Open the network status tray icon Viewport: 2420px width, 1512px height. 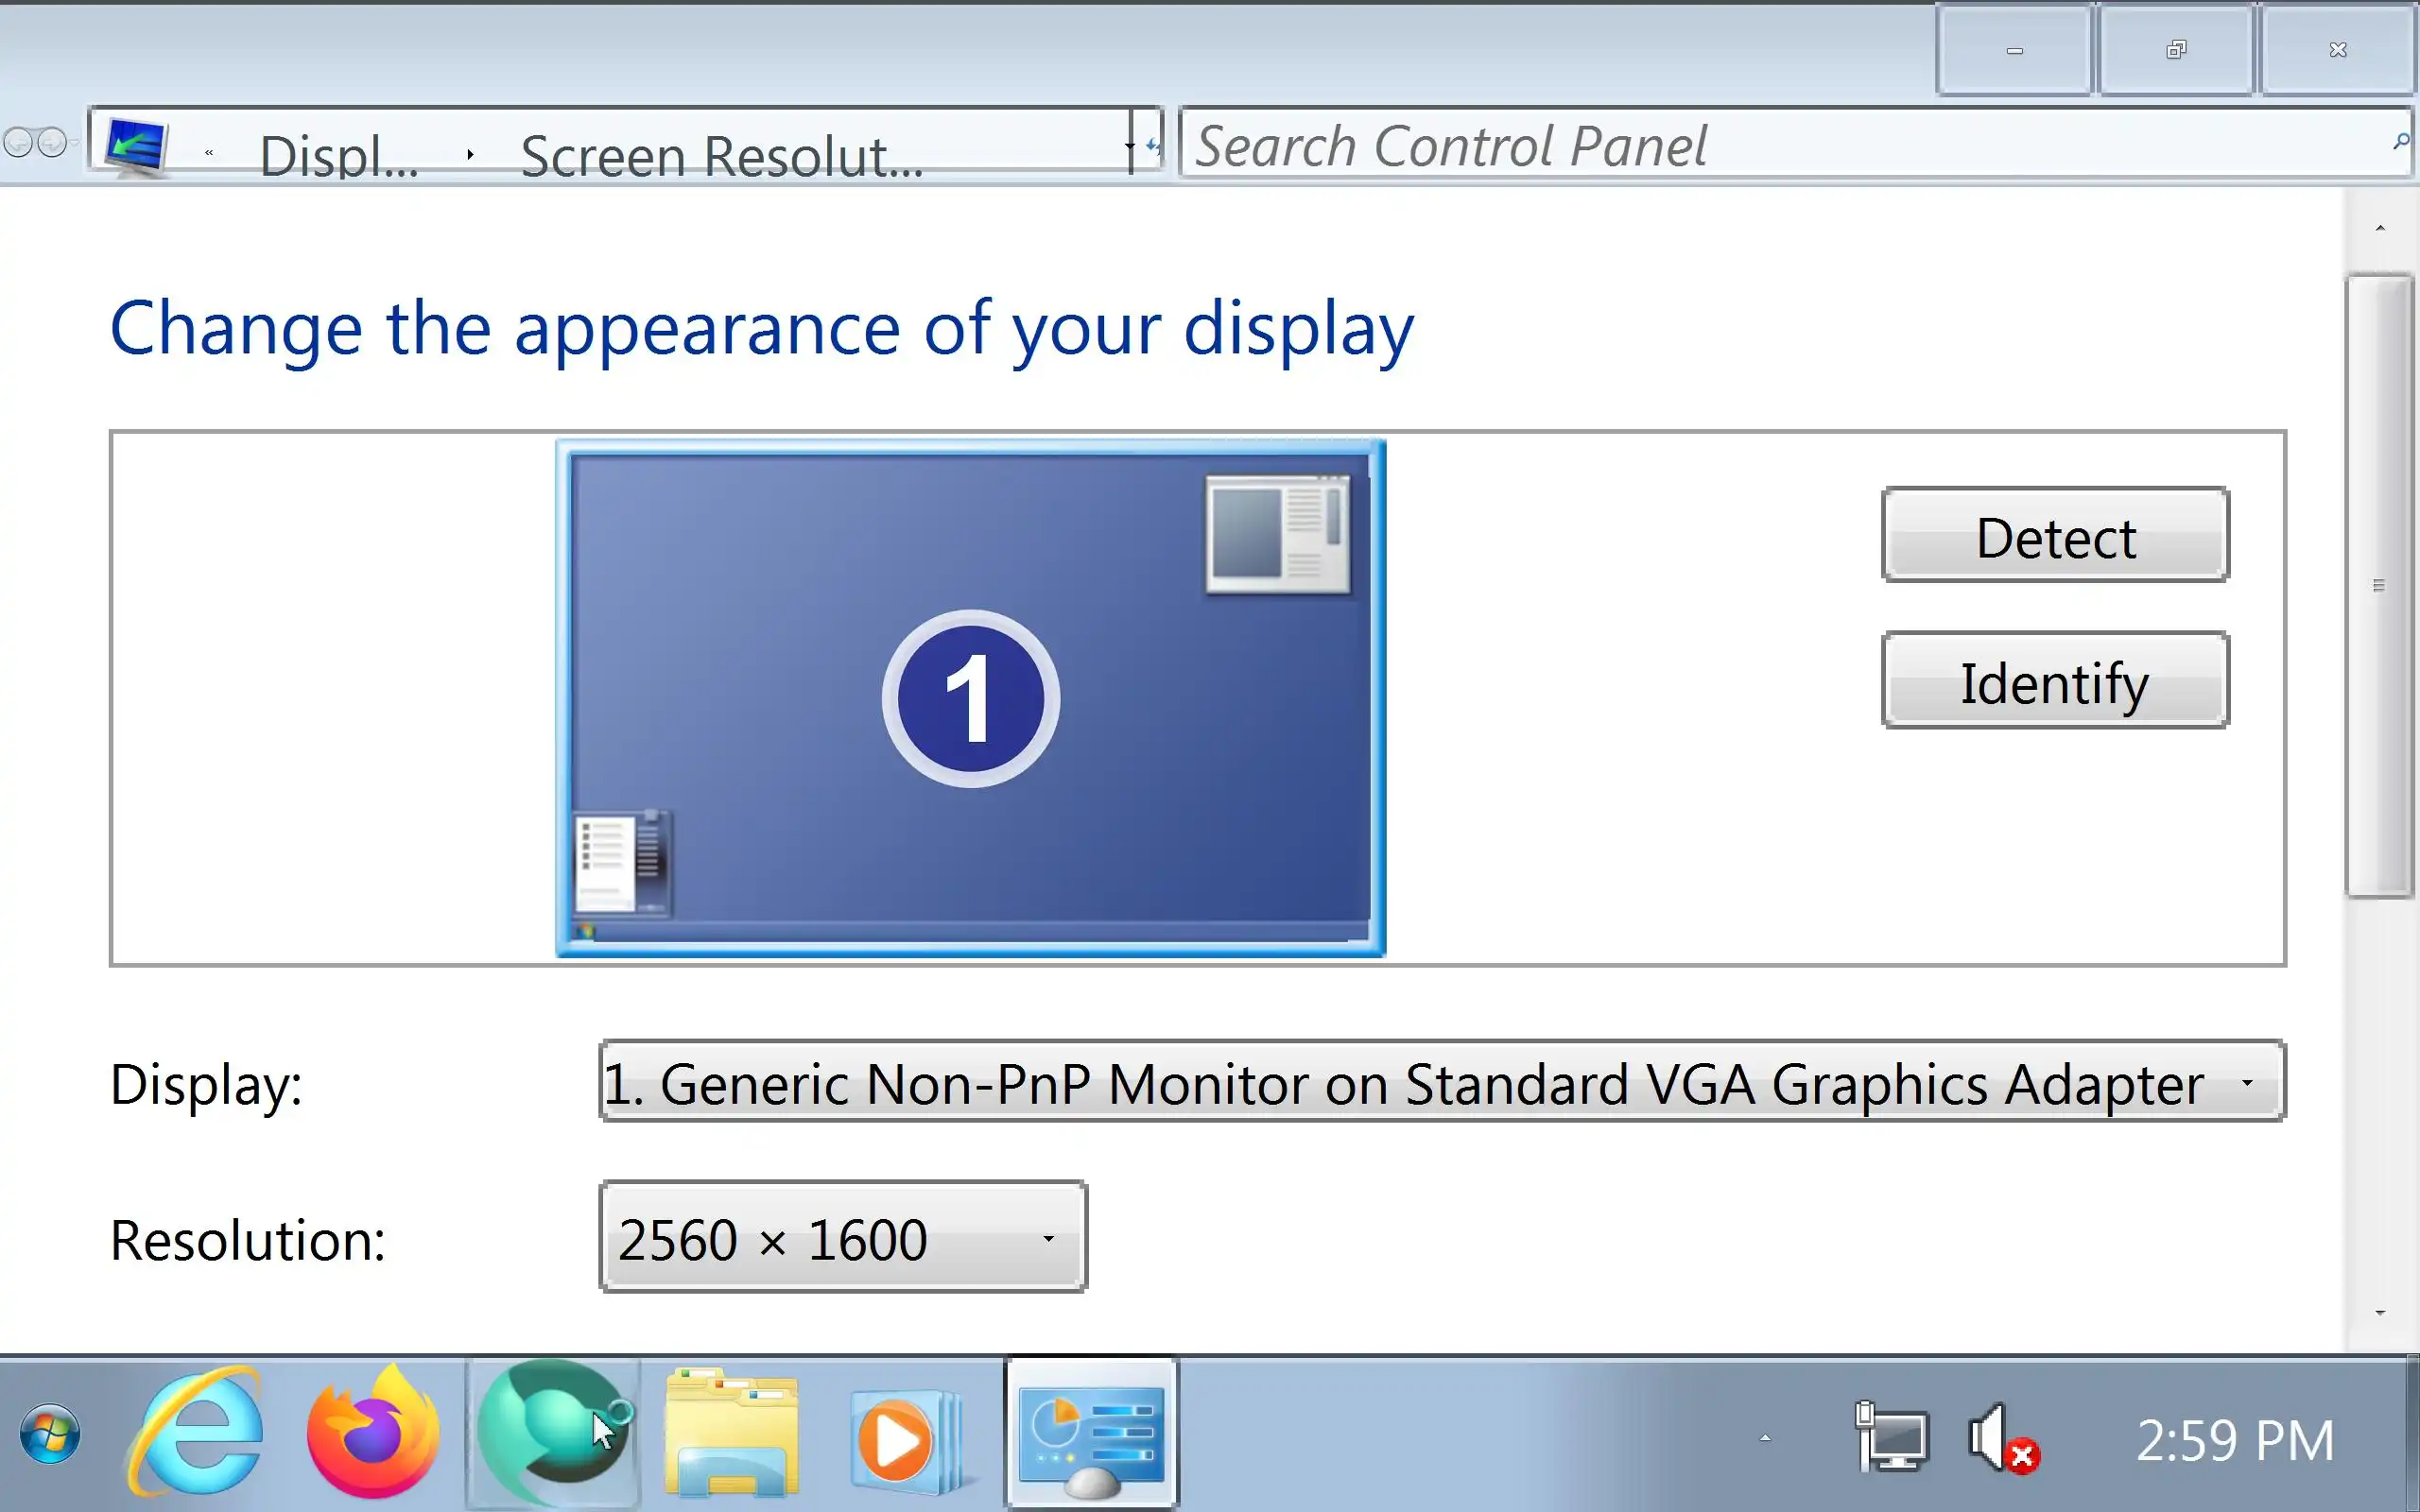point(1891,1438)
